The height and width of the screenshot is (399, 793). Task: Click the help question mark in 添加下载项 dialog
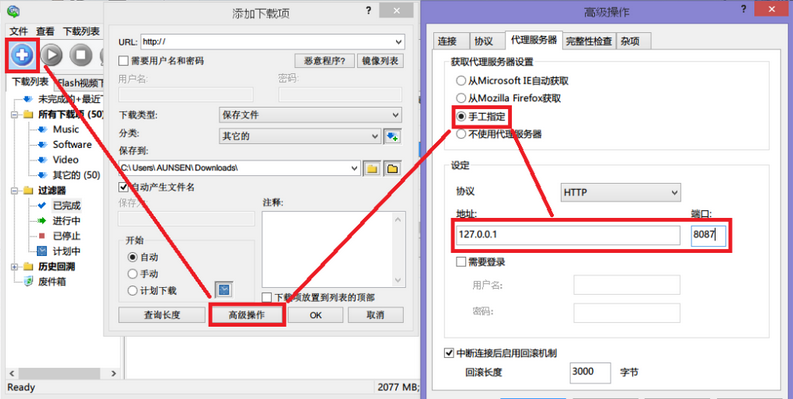pos(369,11)
